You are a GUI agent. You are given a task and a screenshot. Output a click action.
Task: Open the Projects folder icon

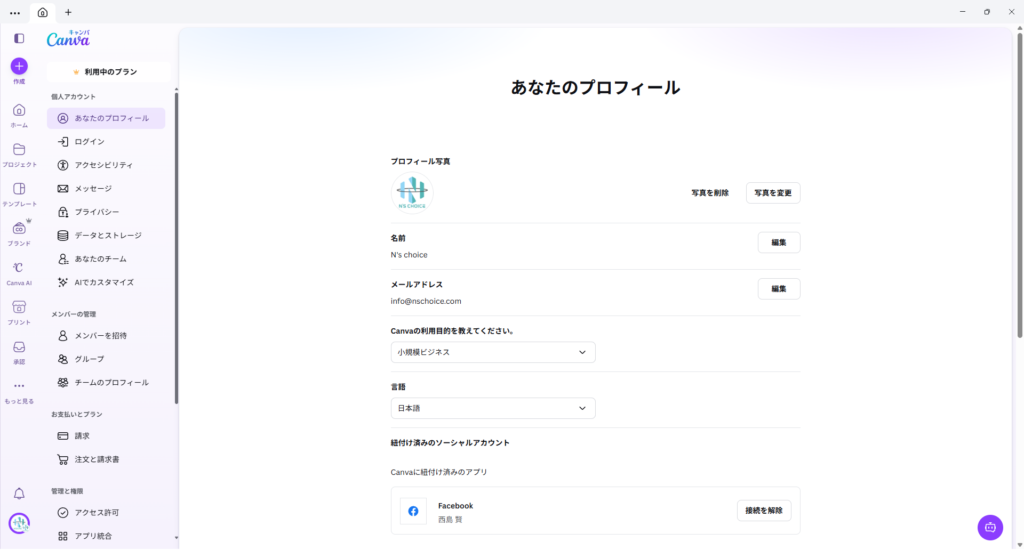tap(19, 149)
